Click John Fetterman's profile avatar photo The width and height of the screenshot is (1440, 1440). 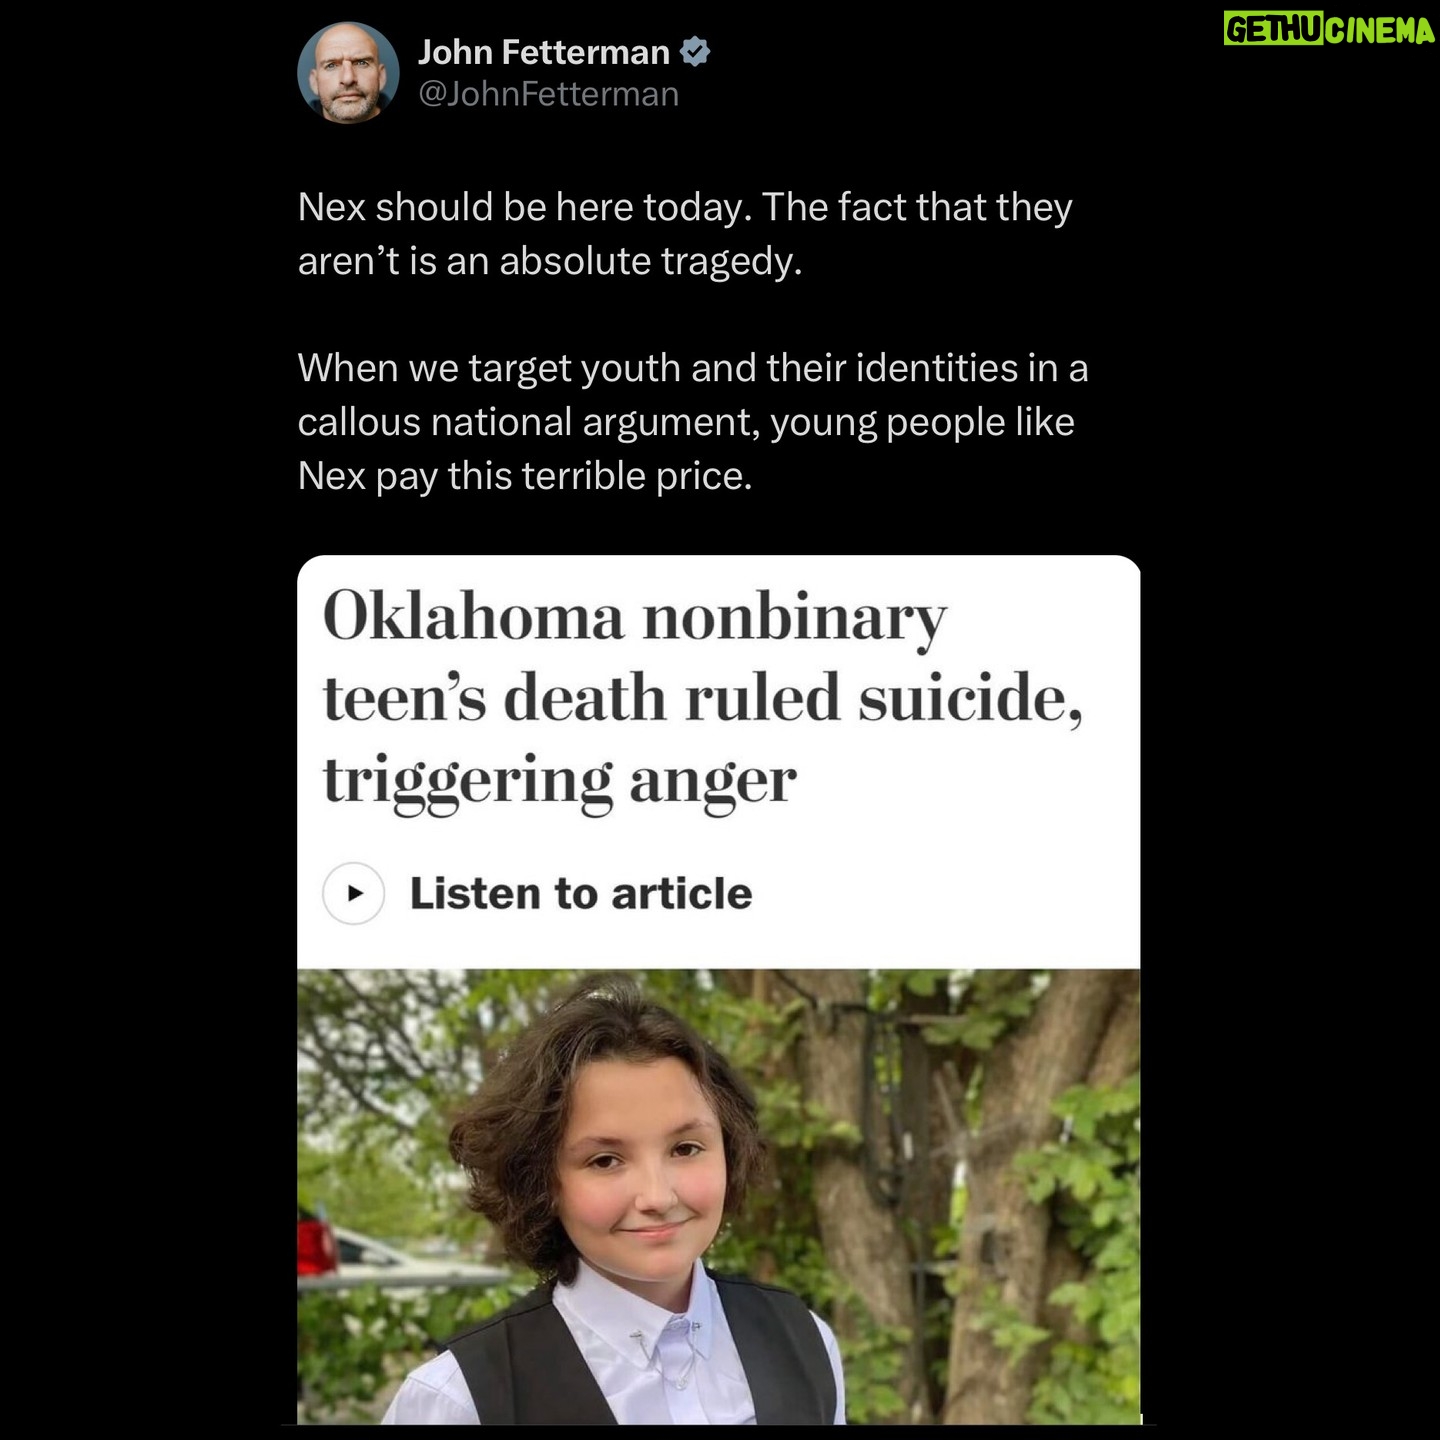348,73
